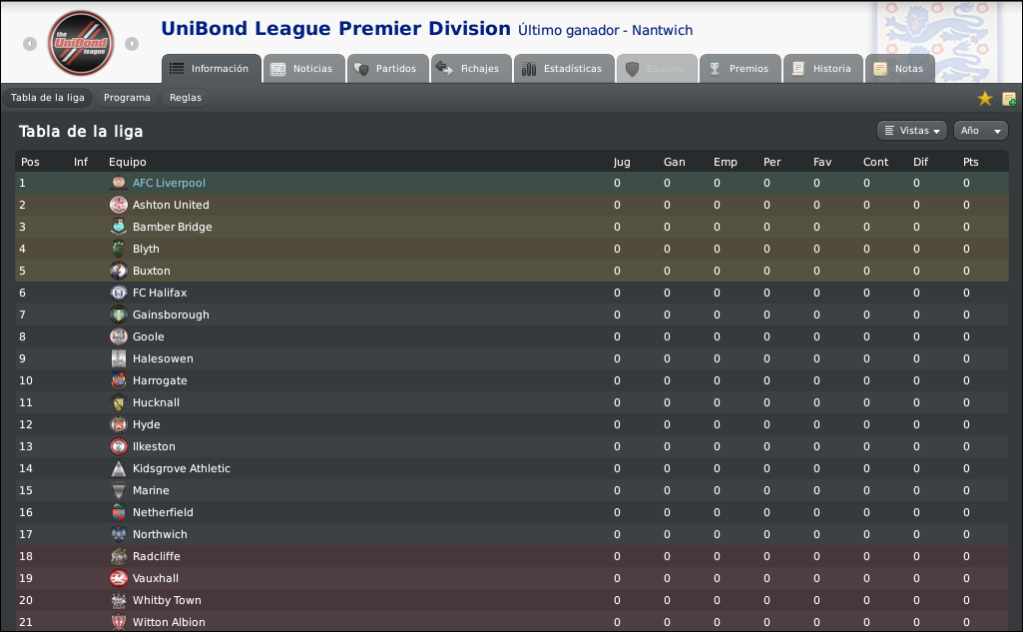Screen dimensions: 1023x632
Task: Click the add note icon
Action: click(x=1009, y=99)
